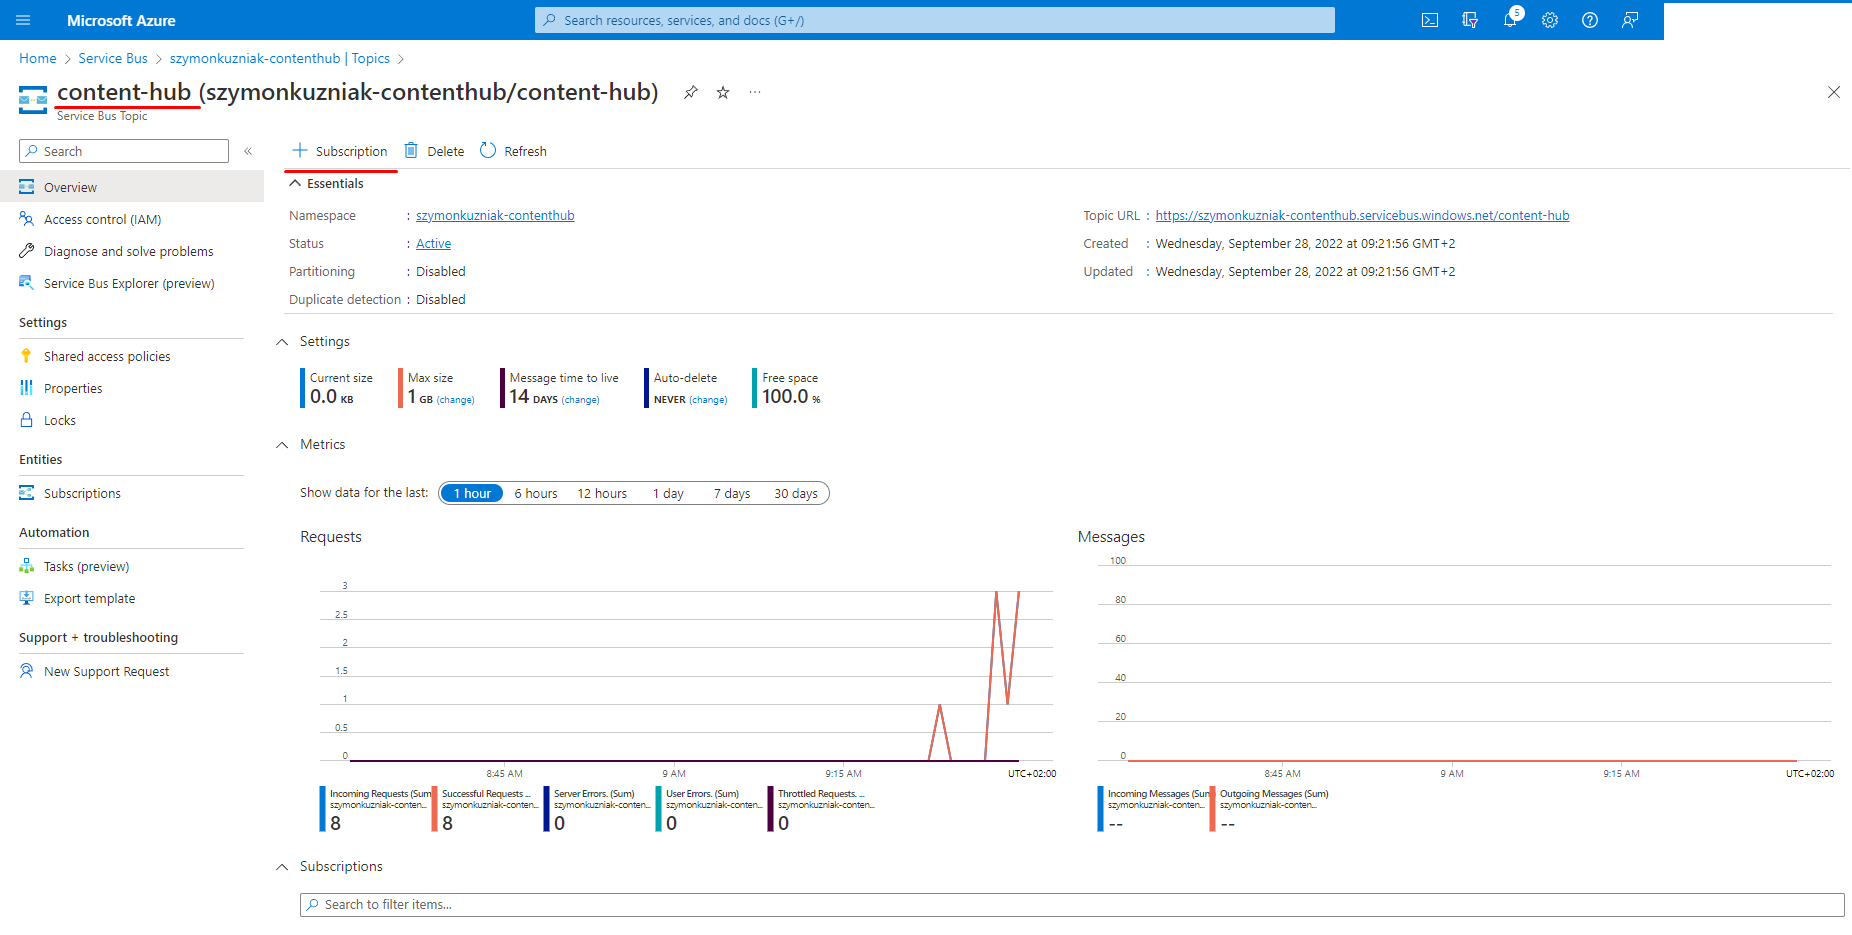The width and height of the screenshot is (1852, 935).
Task: Open Overview in the side menu
Action: point(132,187)
